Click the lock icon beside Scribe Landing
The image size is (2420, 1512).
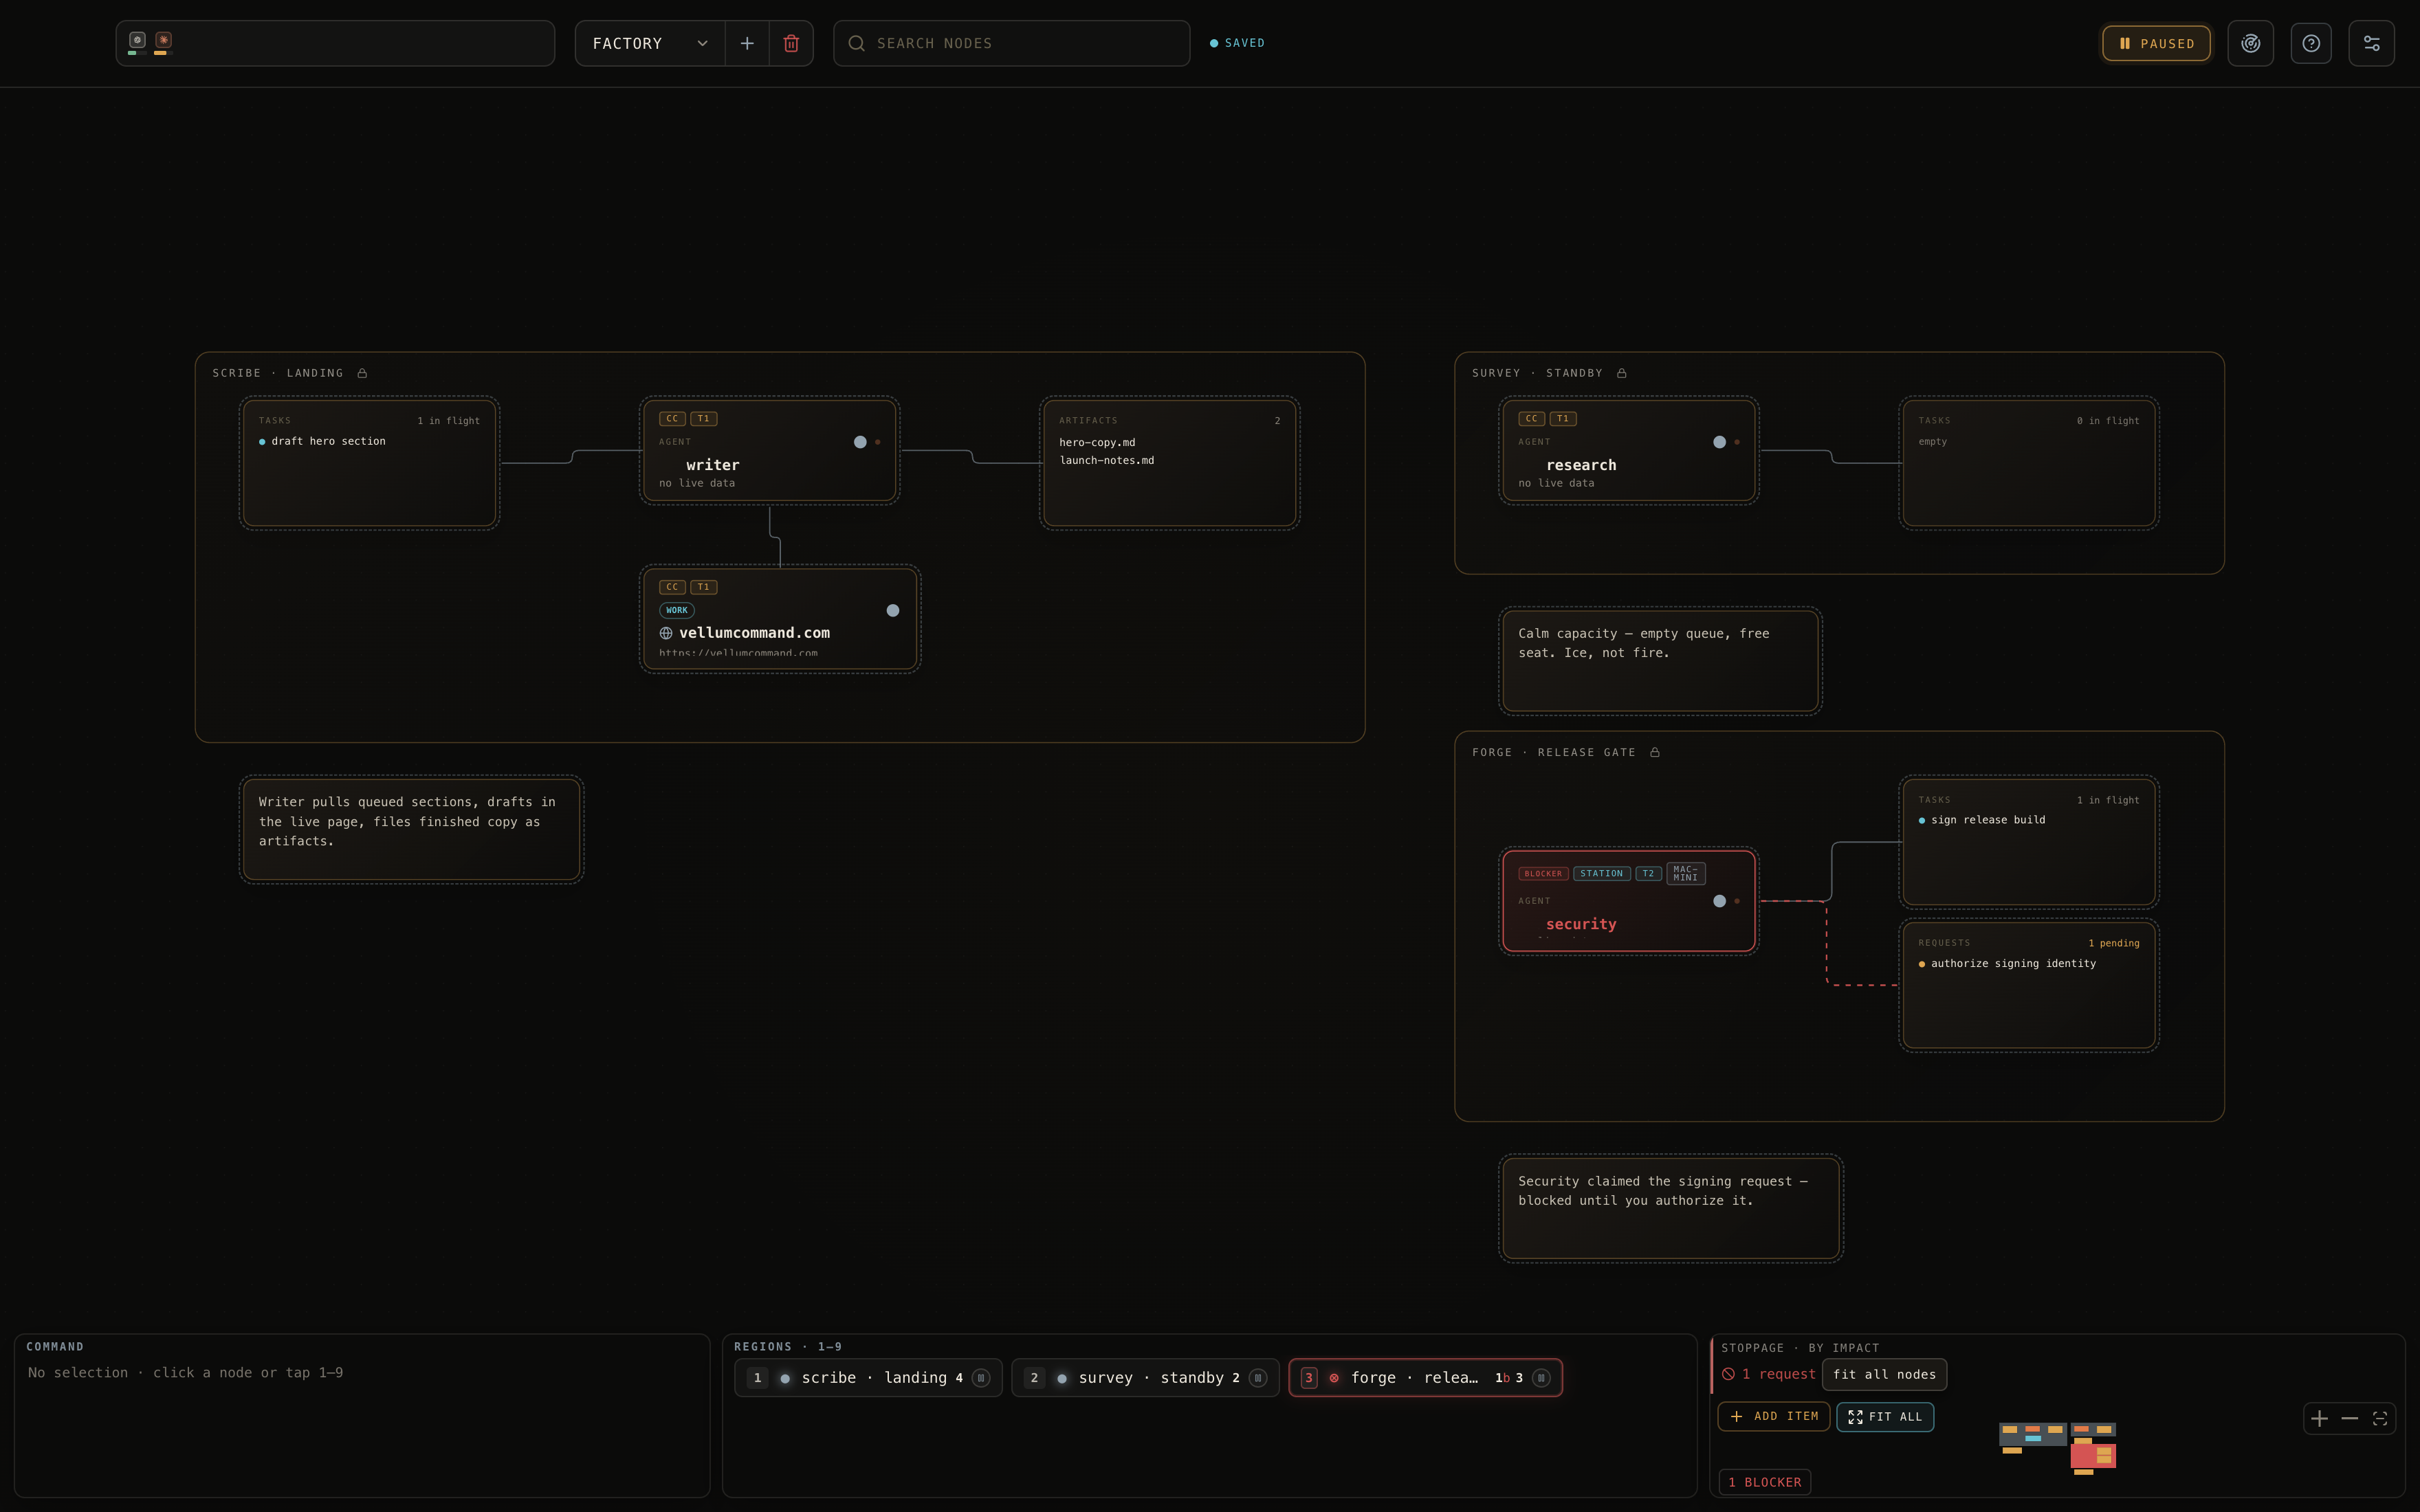click(x=362, y=373)
